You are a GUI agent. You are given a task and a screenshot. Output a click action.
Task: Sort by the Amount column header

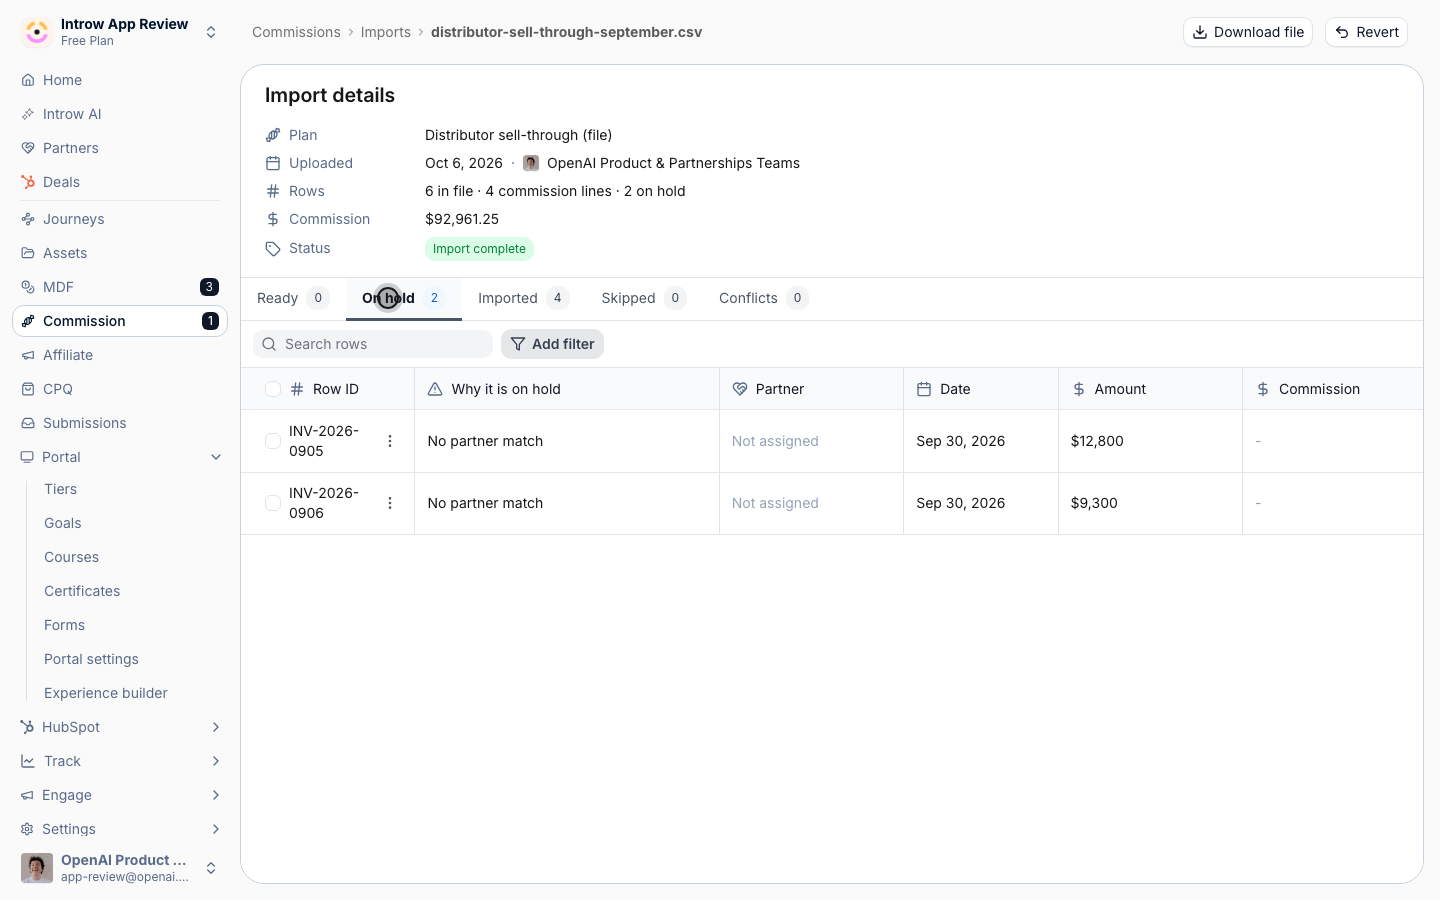pos(1150,389)
